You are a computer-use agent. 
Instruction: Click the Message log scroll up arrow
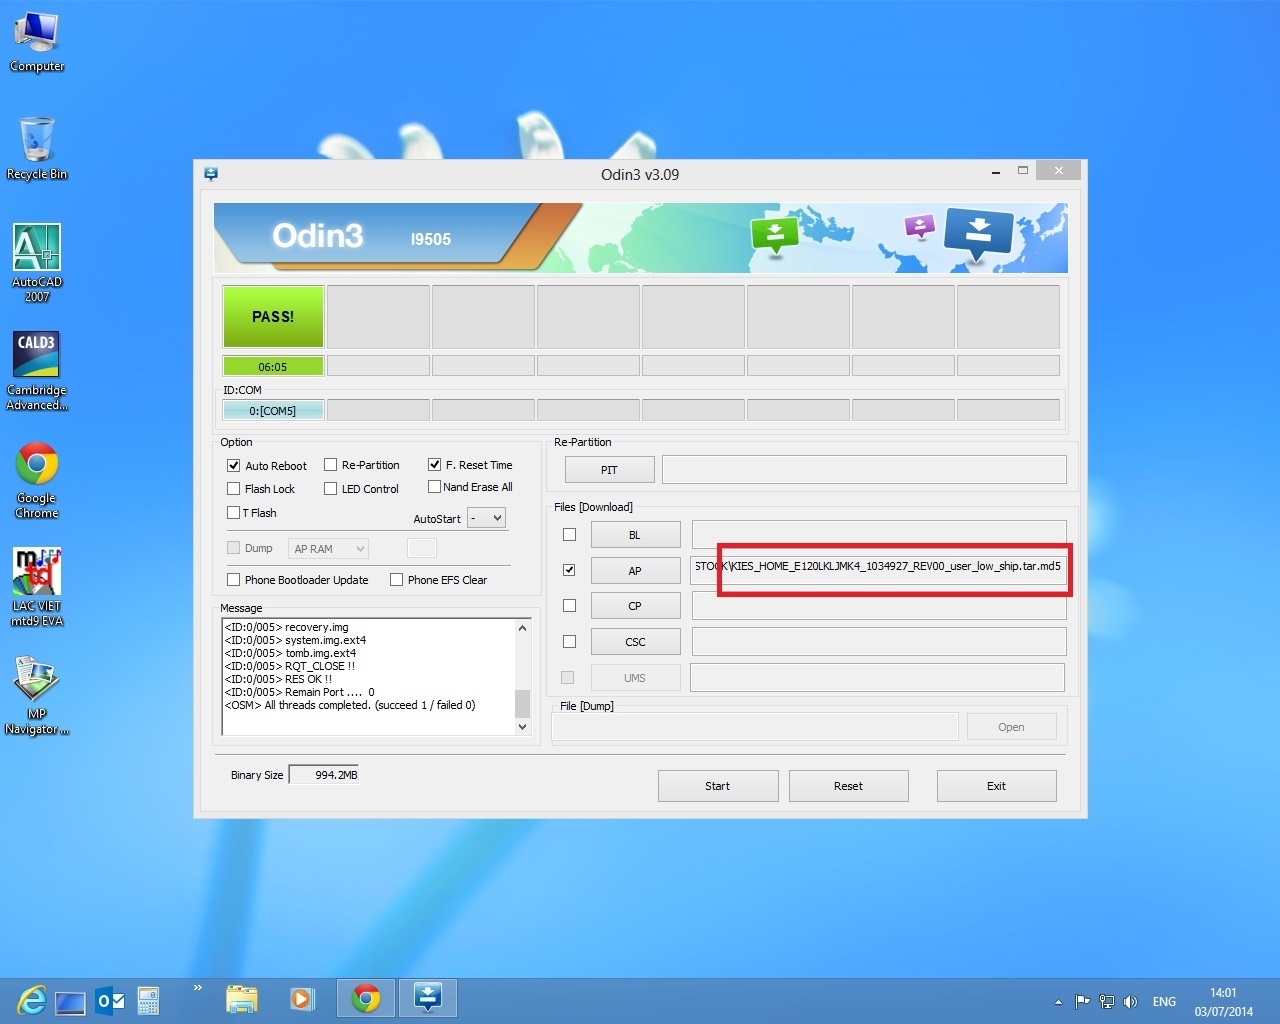522,628
